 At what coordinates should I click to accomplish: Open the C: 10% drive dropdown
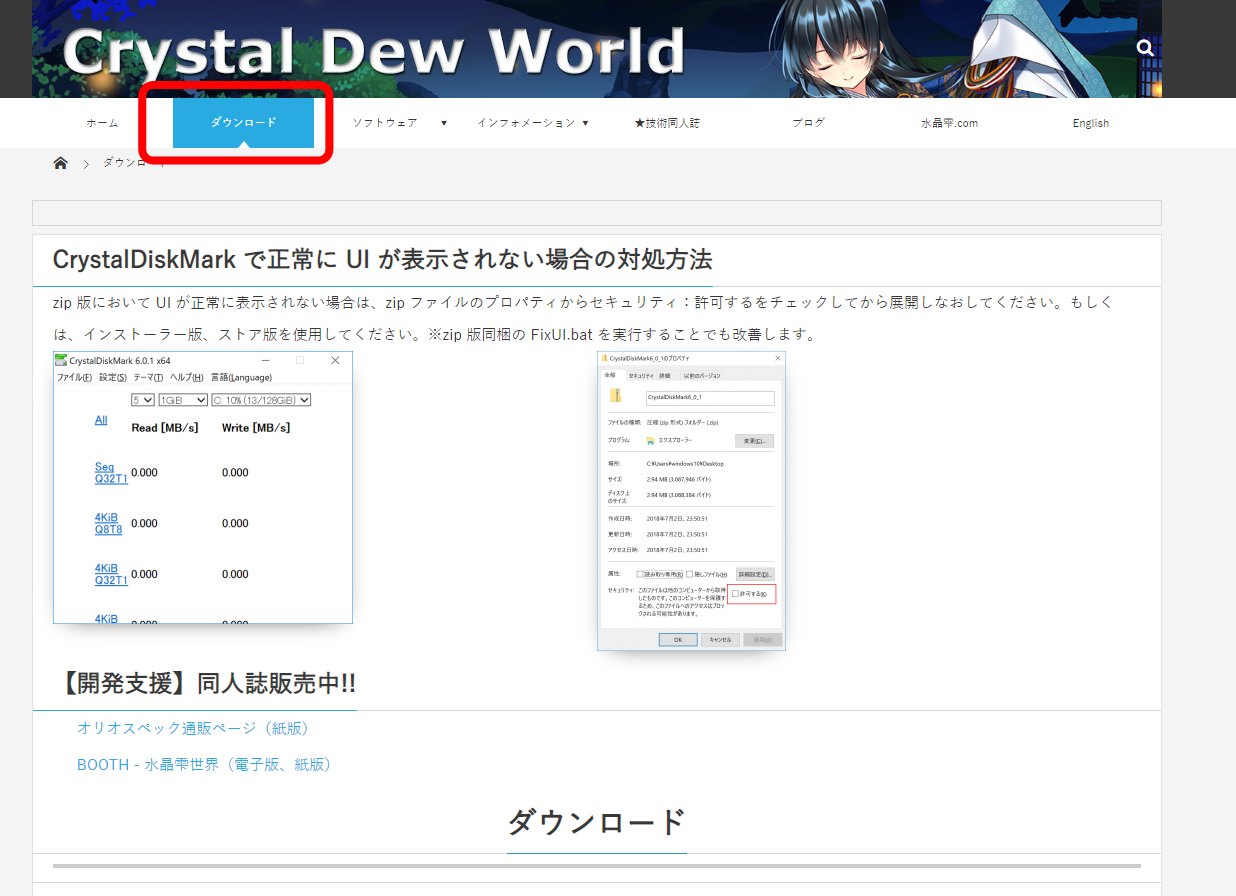coord(261,400)
